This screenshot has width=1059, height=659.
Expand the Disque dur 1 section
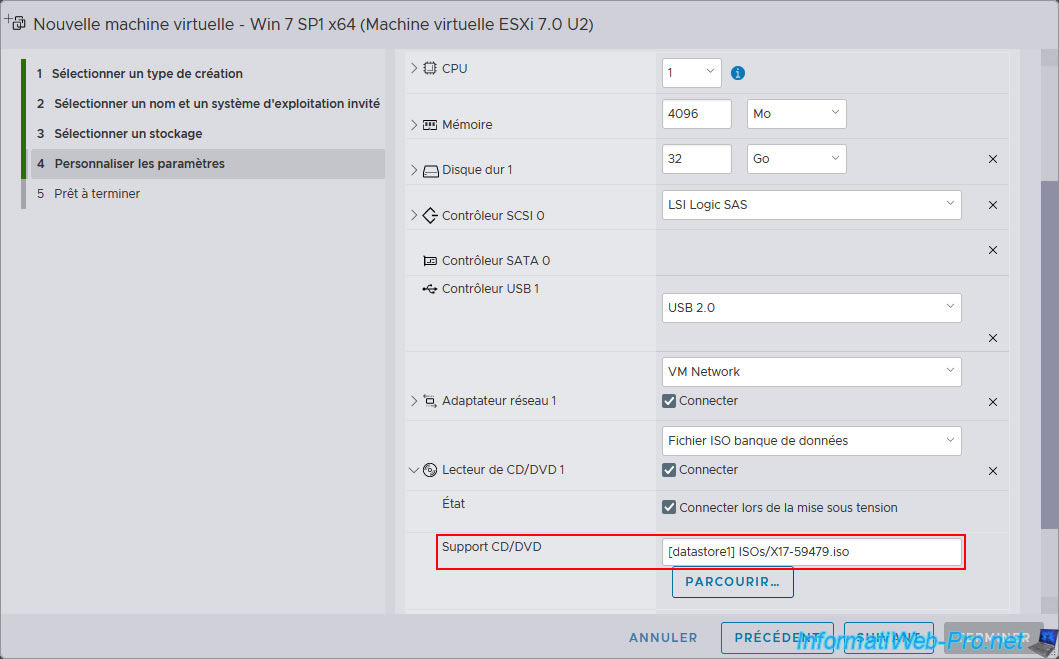coord(414,170)
